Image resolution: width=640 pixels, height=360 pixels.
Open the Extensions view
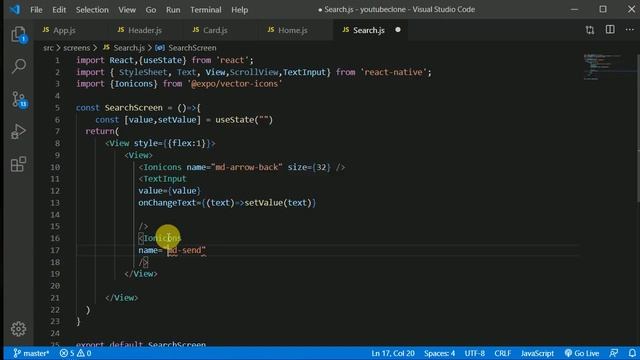tap(18, 164)
